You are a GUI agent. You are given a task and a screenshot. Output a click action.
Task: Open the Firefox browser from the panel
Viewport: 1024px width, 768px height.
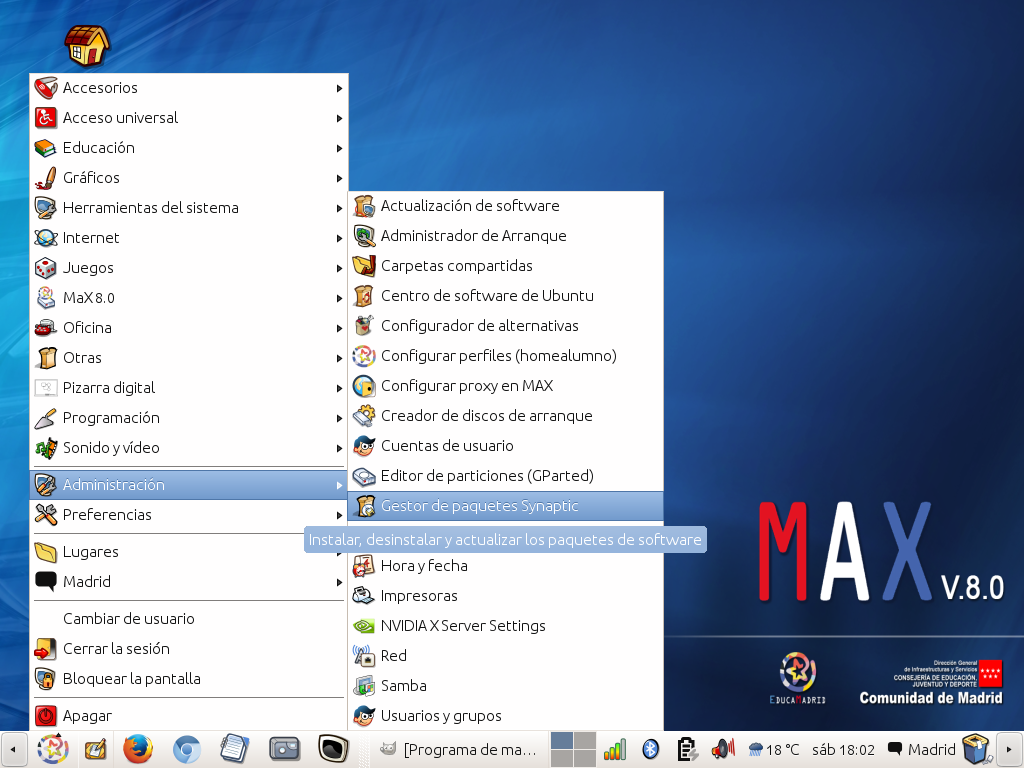pos(138,748)
